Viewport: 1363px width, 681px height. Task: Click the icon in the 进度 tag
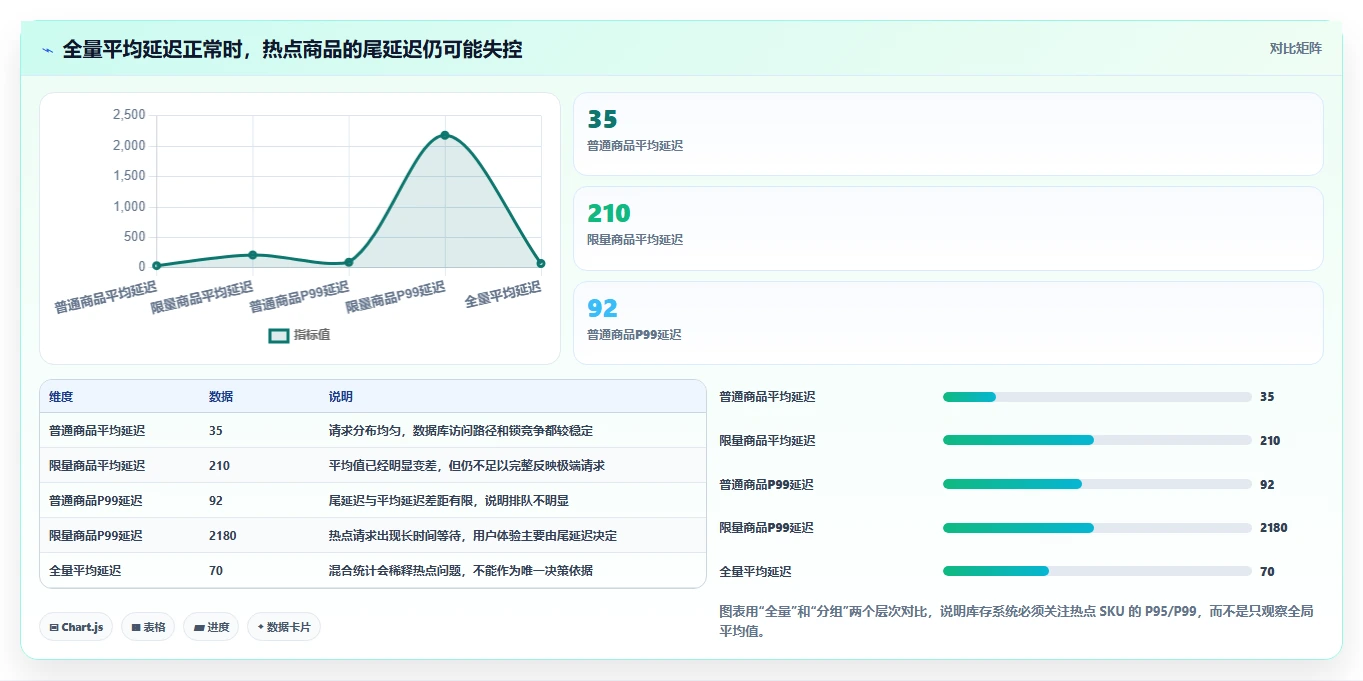[x=199, y=628]
